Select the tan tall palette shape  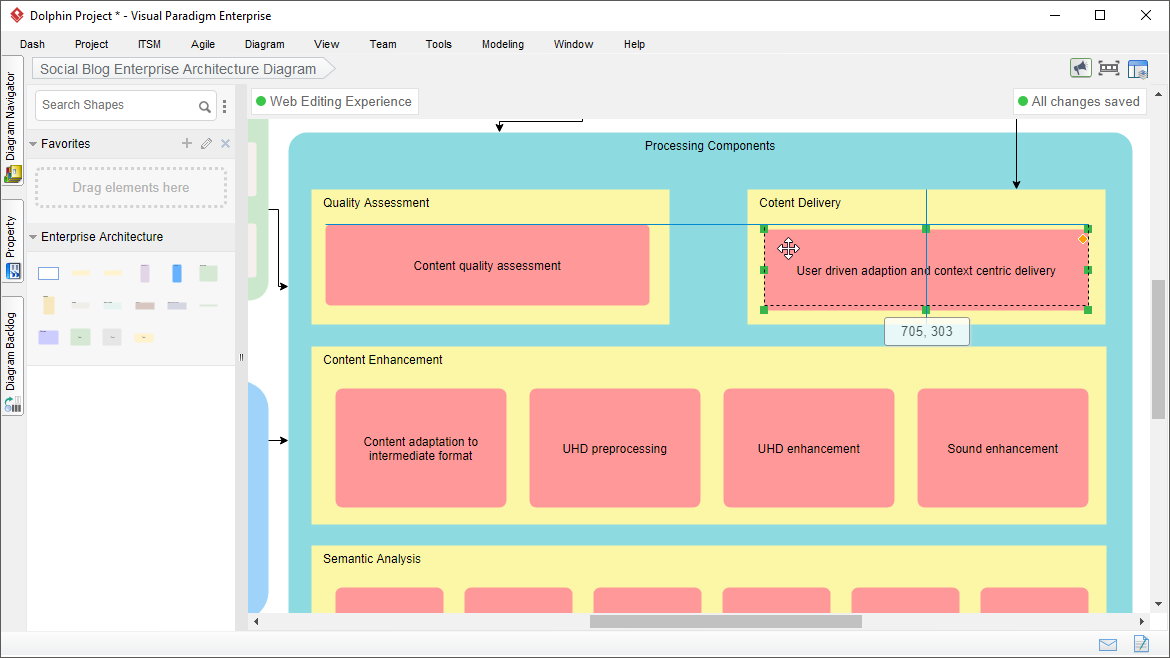tap(49, 305)
